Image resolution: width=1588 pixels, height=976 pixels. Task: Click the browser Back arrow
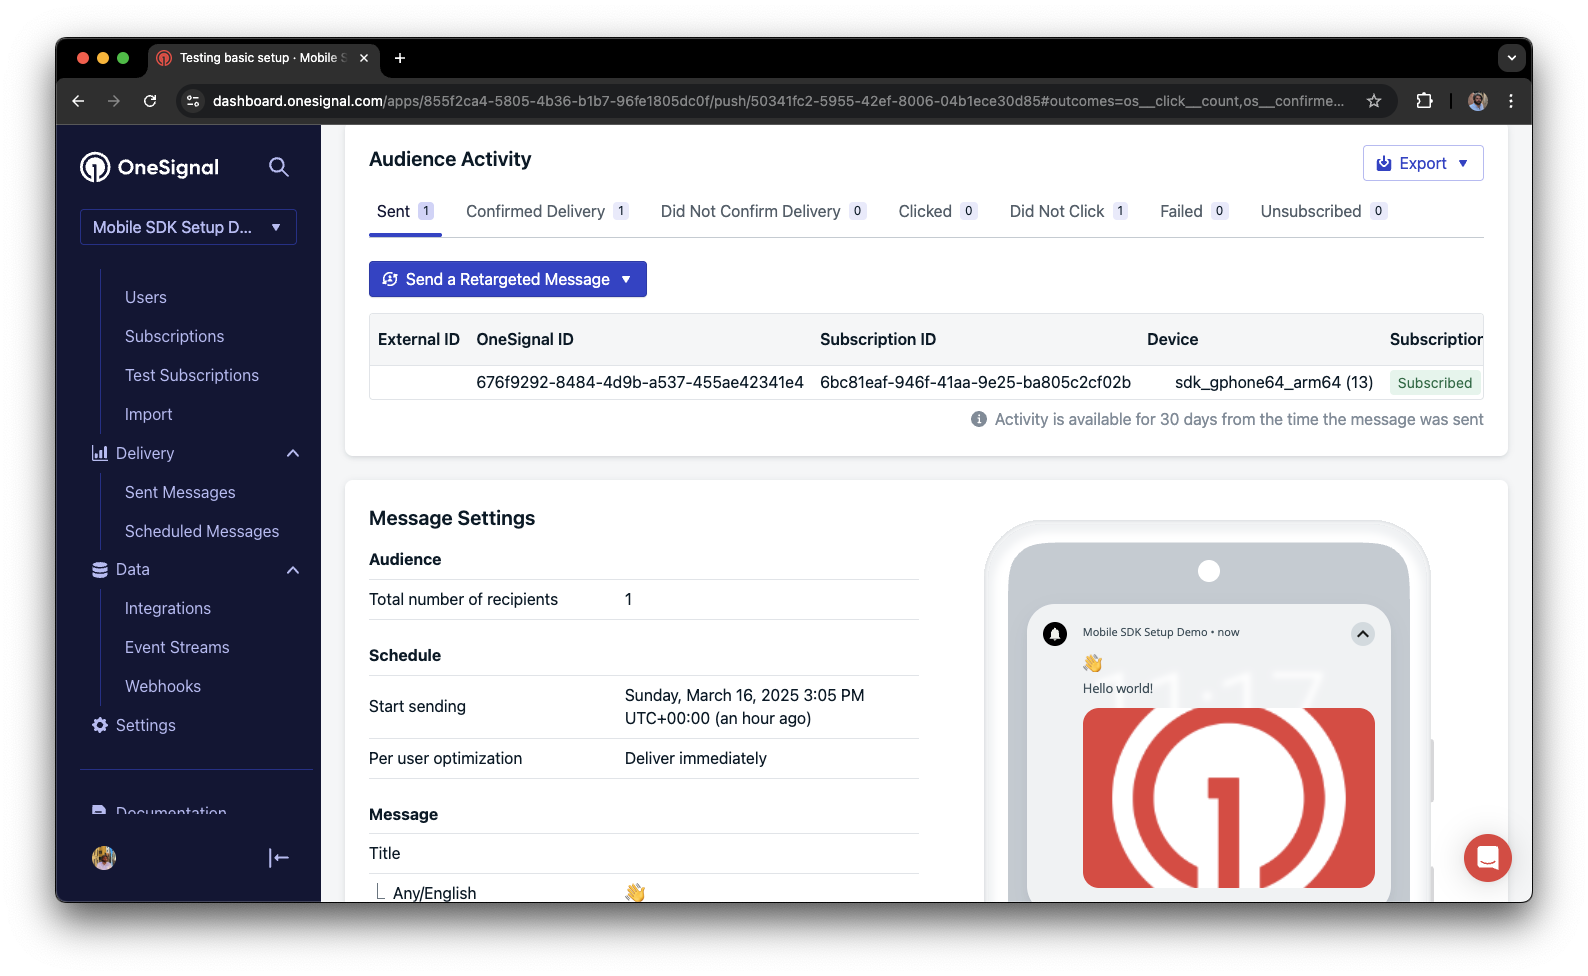(x=78, y=101)
